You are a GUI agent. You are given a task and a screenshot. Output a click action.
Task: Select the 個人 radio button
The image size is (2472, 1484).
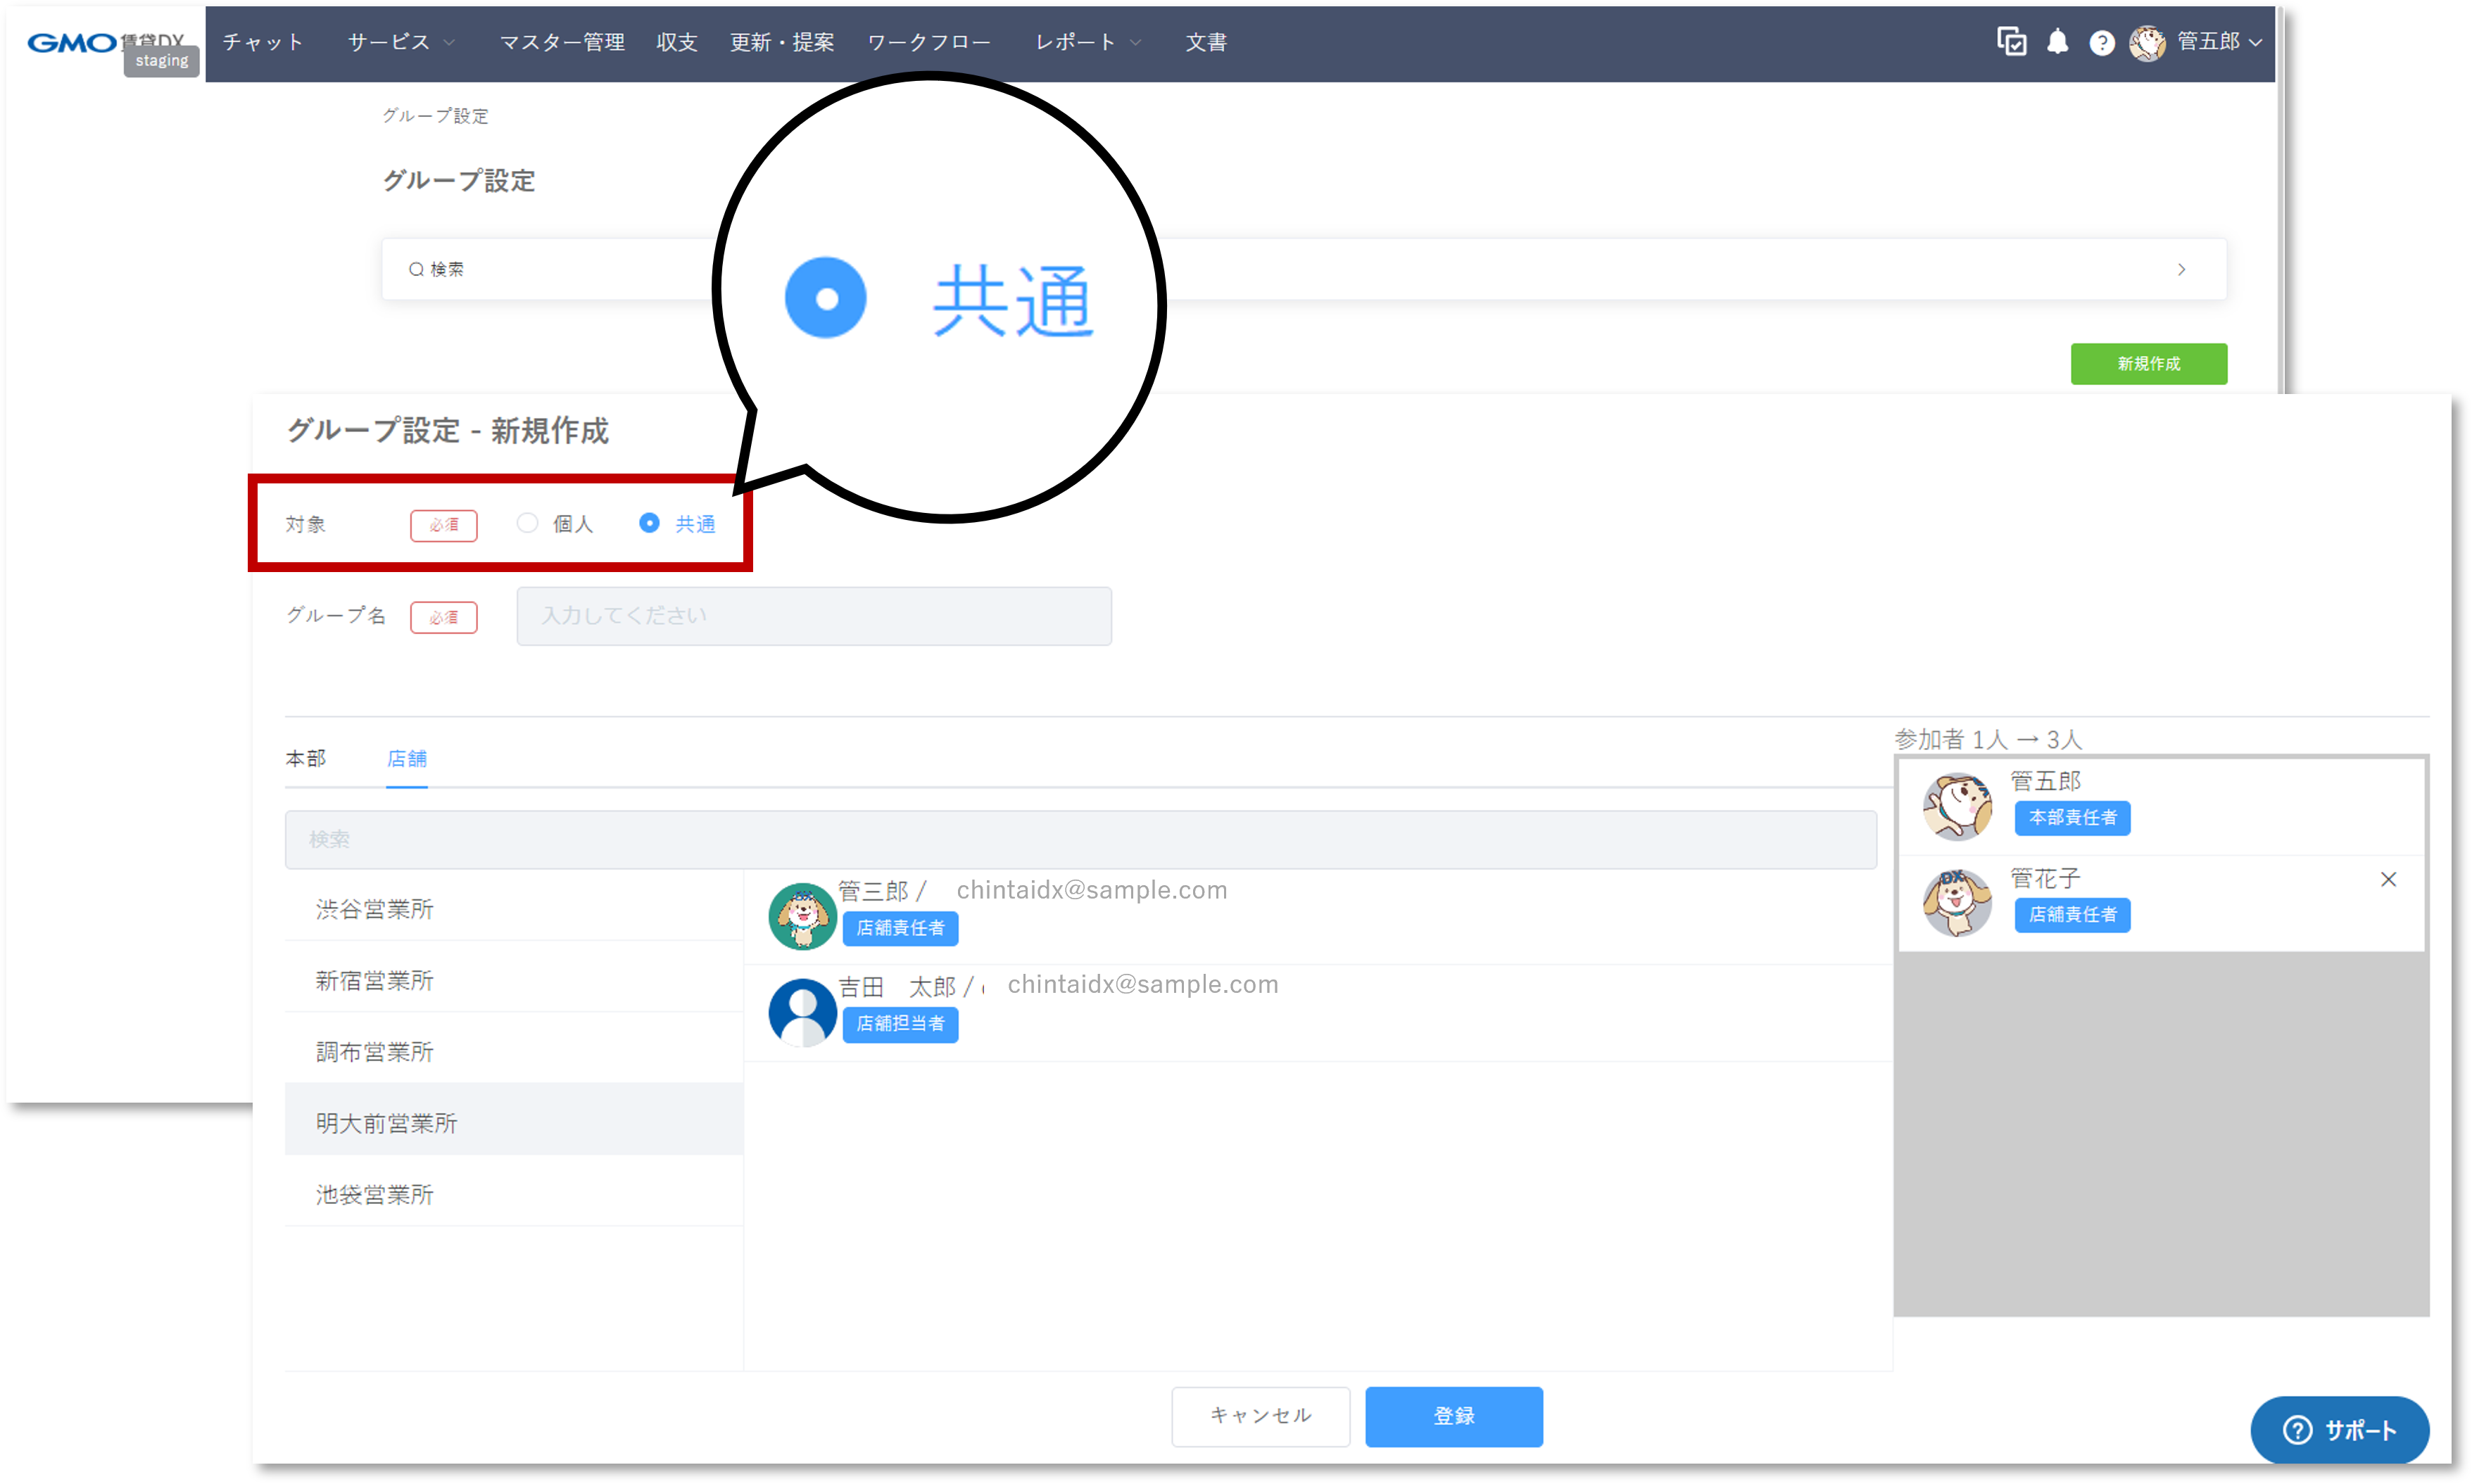[x=527, y=523]
